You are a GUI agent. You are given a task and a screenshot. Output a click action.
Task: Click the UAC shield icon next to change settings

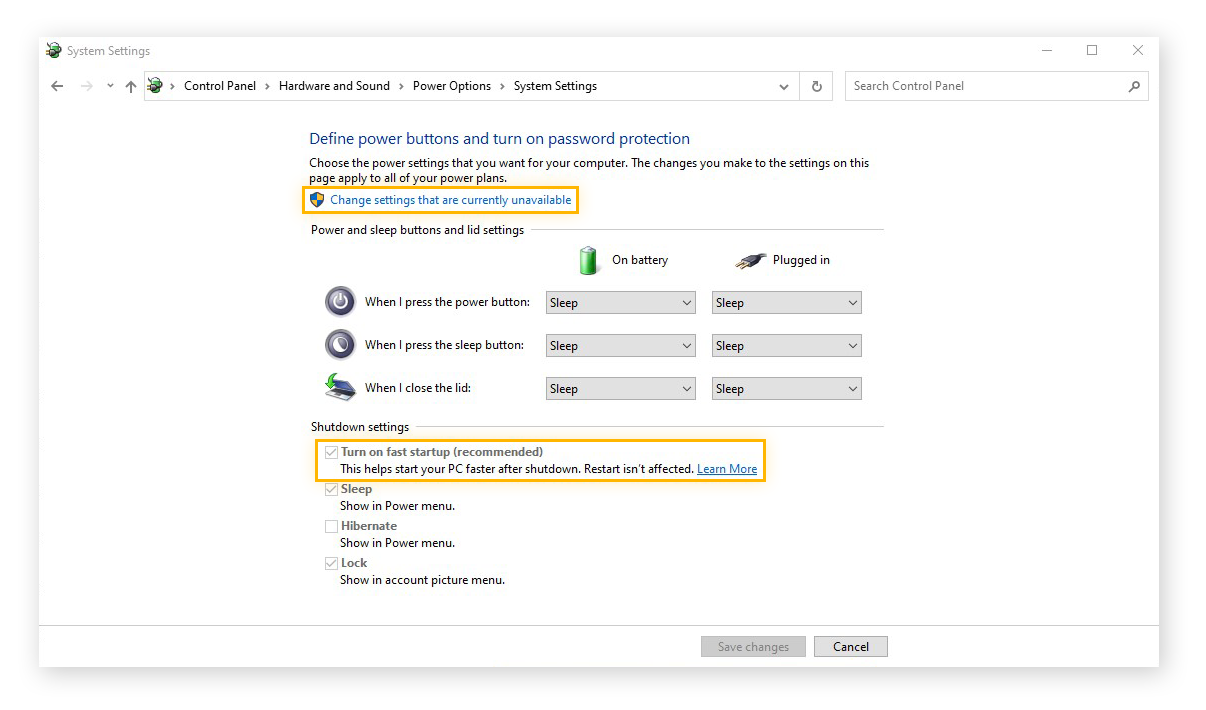click(x=316, y=199)
